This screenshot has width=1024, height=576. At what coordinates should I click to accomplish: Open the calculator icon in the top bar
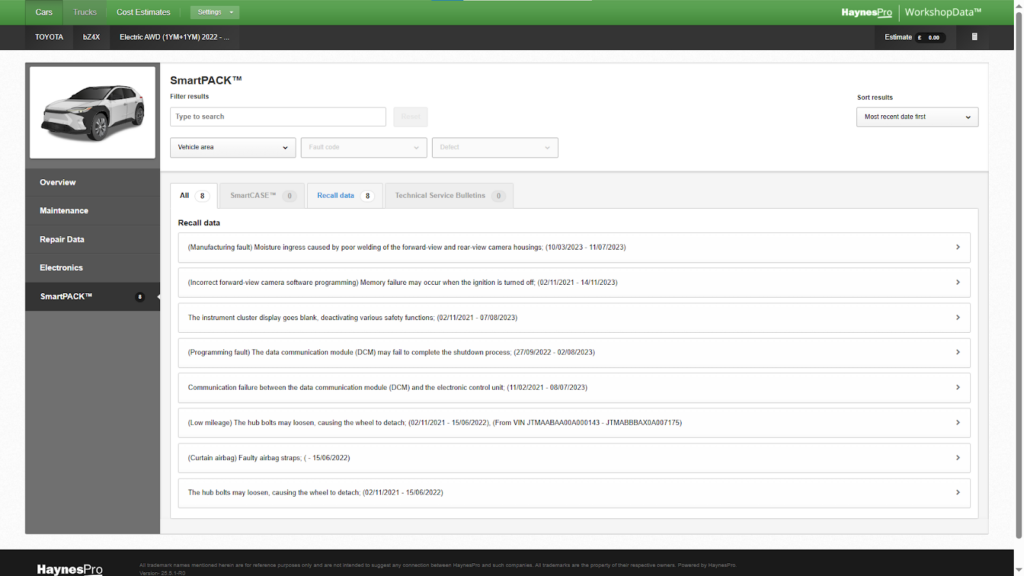pos(974,37)
